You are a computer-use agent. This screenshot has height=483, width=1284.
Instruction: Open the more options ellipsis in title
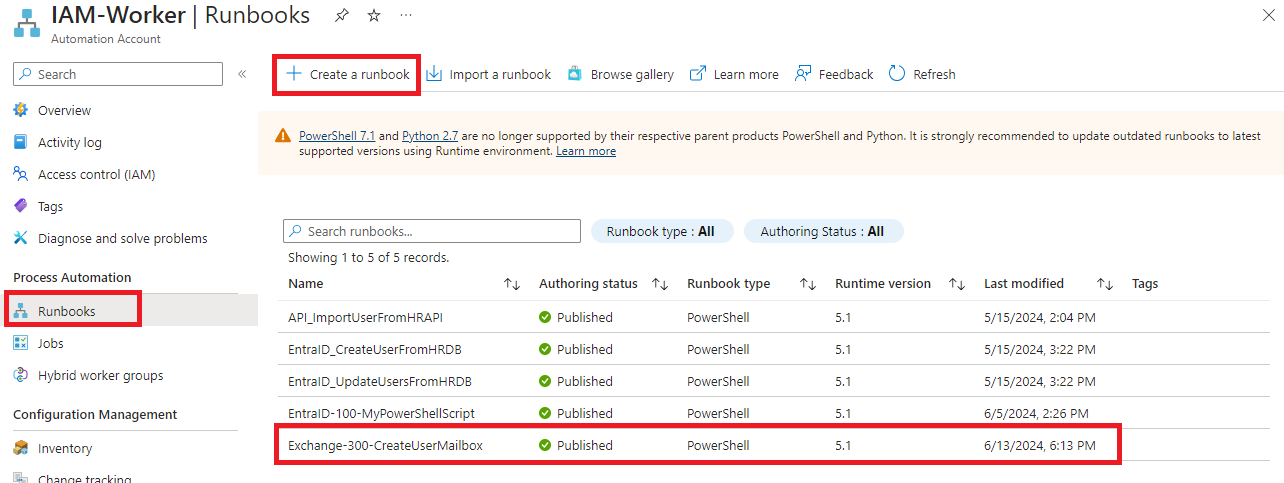coord(405,16)
